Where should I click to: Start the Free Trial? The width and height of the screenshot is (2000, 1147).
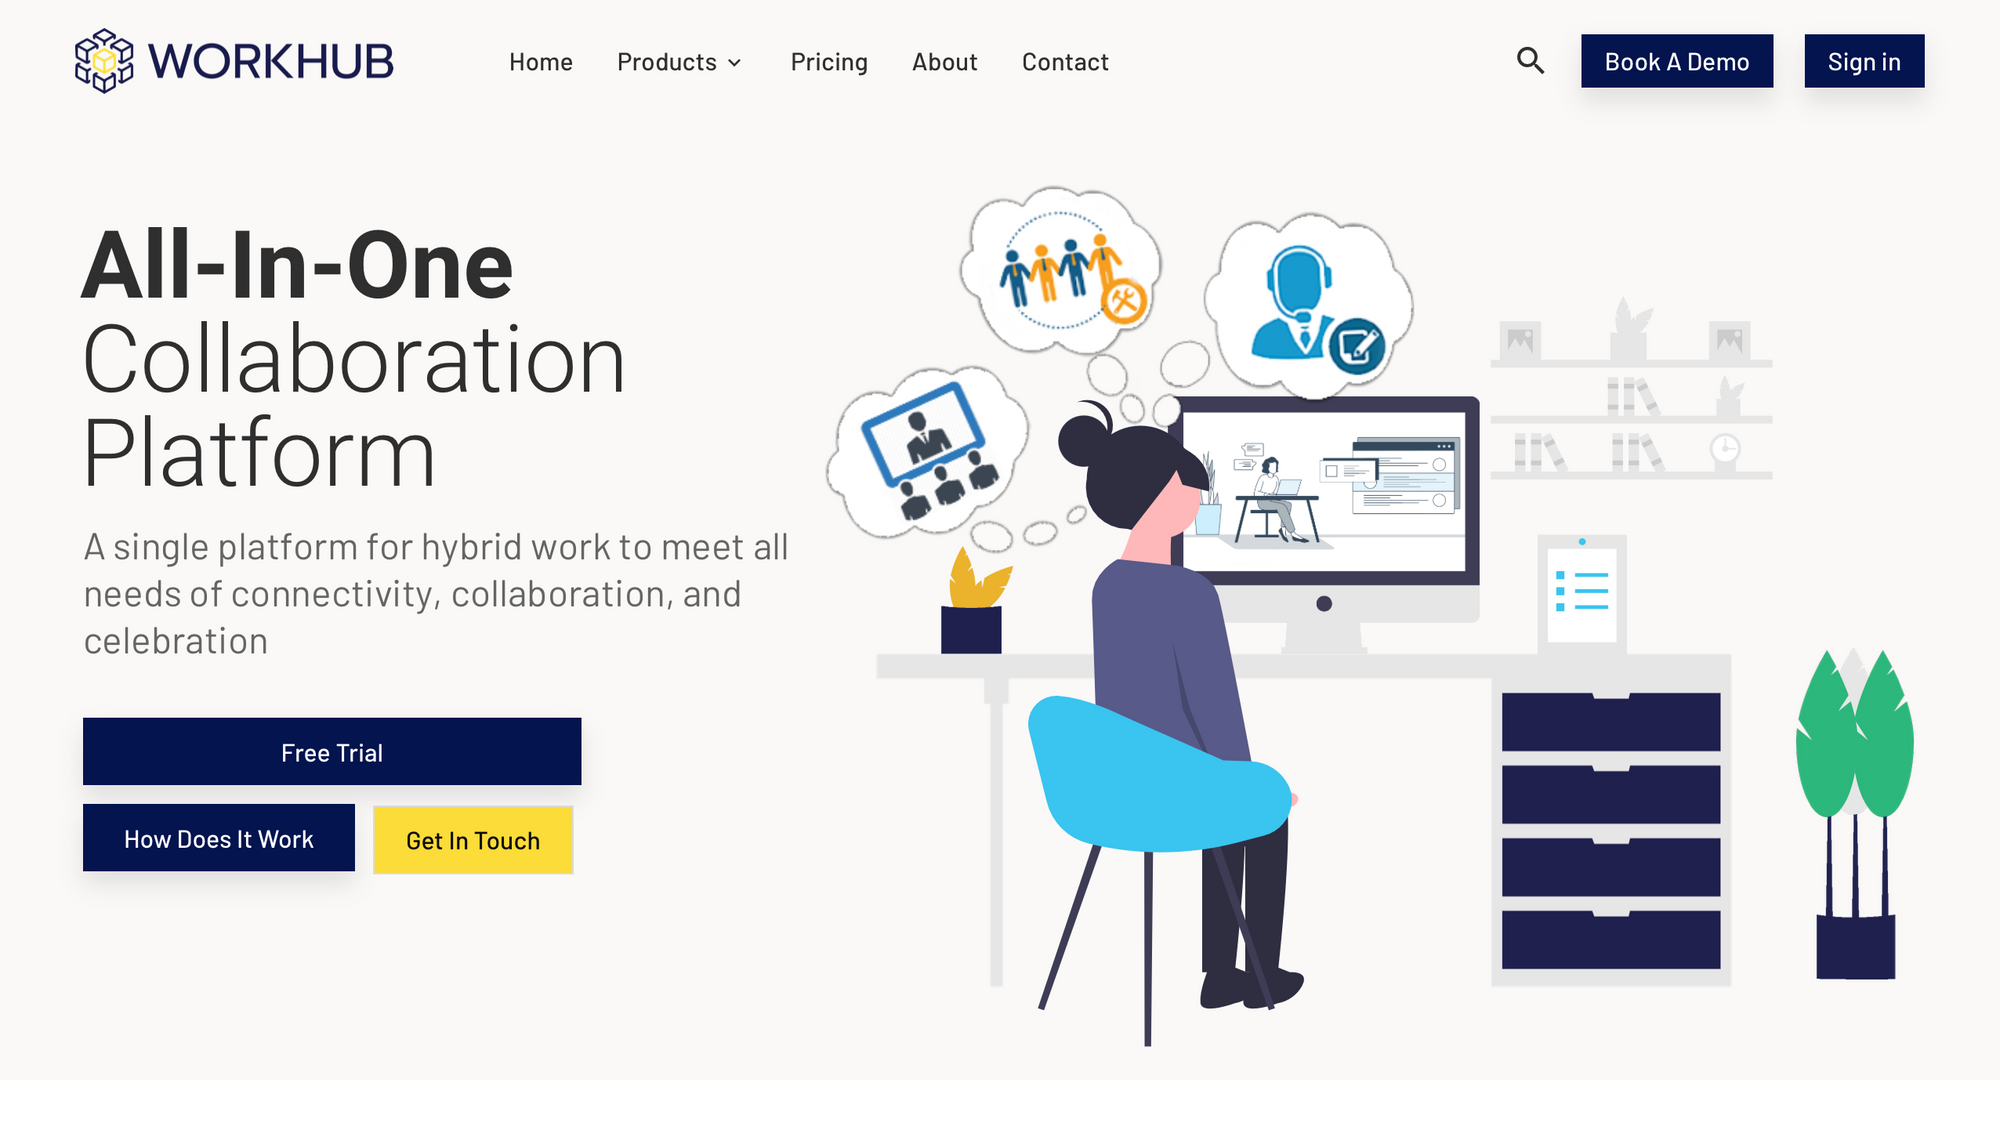332,752
